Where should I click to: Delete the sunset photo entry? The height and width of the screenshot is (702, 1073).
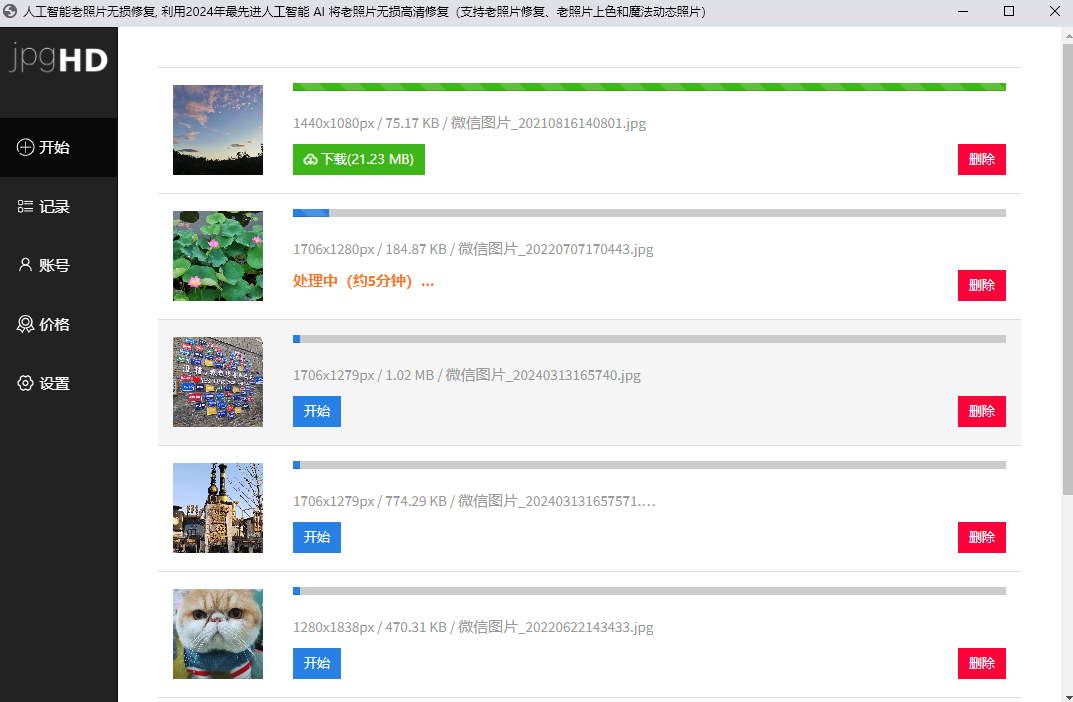tap(981, 159)
